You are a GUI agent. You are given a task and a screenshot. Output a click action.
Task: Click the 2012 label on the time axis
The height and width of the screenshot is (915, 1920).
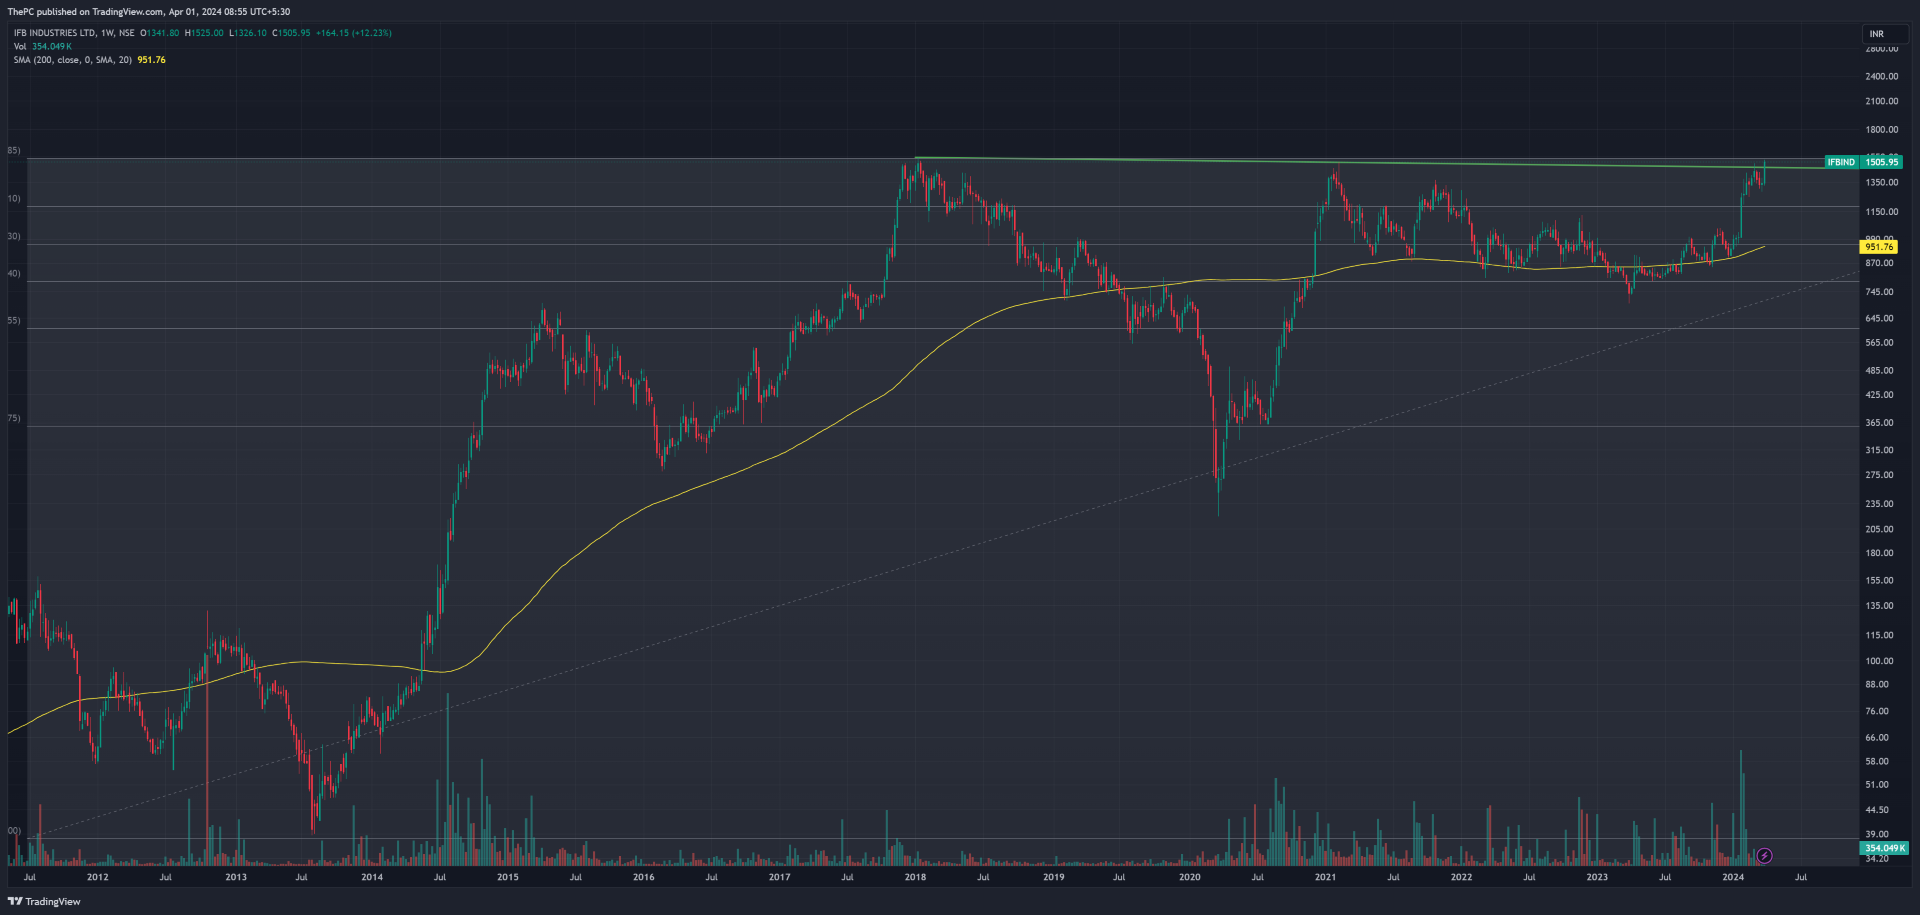(x=98, y=877)
